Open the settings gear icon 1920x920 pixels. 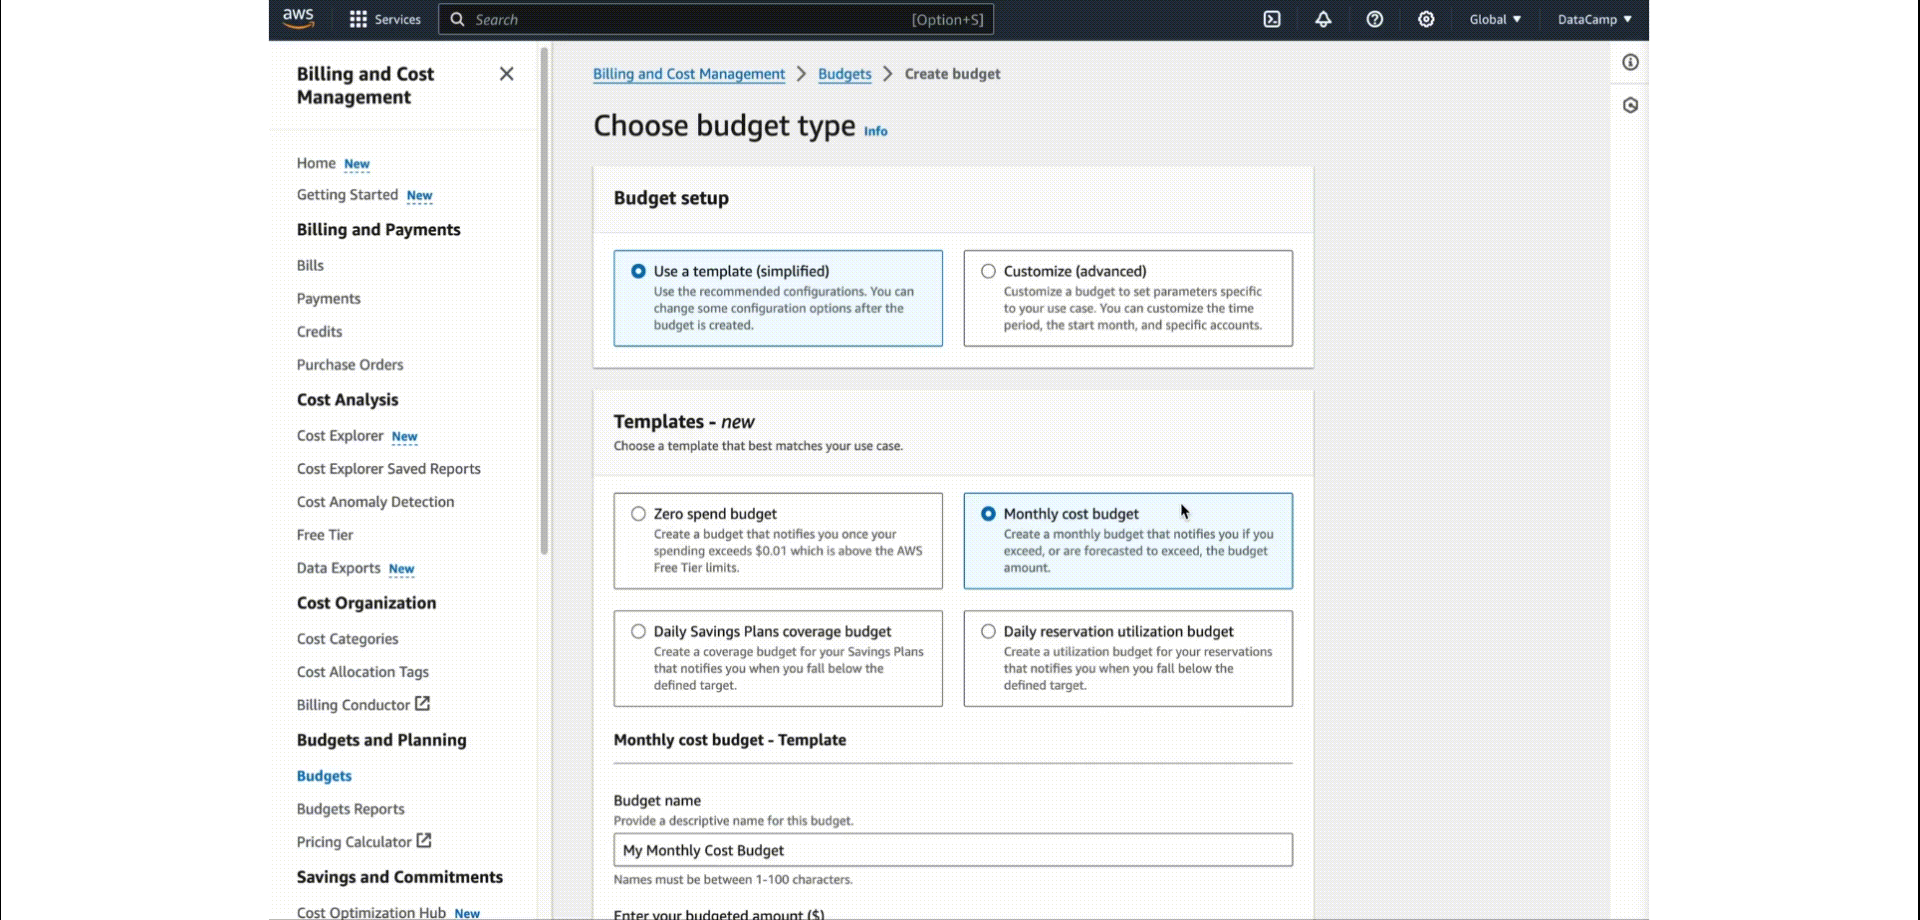1426,19
